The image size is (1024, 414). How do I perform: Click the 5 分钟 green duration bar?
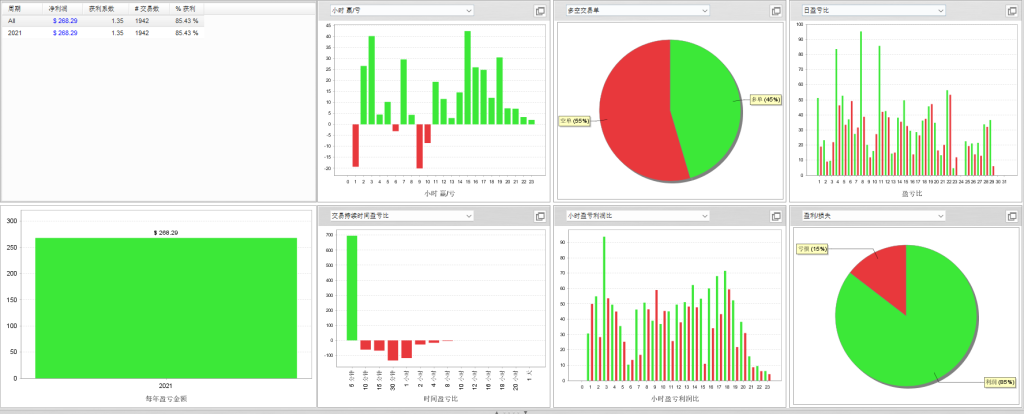(351, 288)
